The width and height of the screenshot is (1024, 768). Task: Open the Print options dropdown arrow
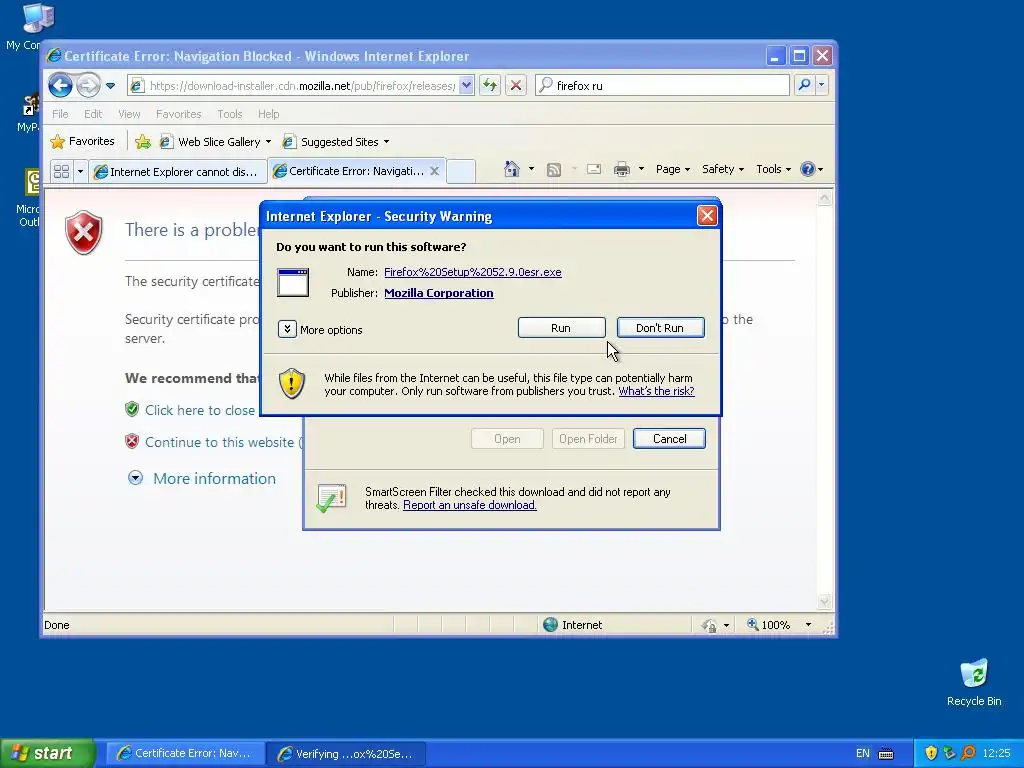tap(641, 169)
